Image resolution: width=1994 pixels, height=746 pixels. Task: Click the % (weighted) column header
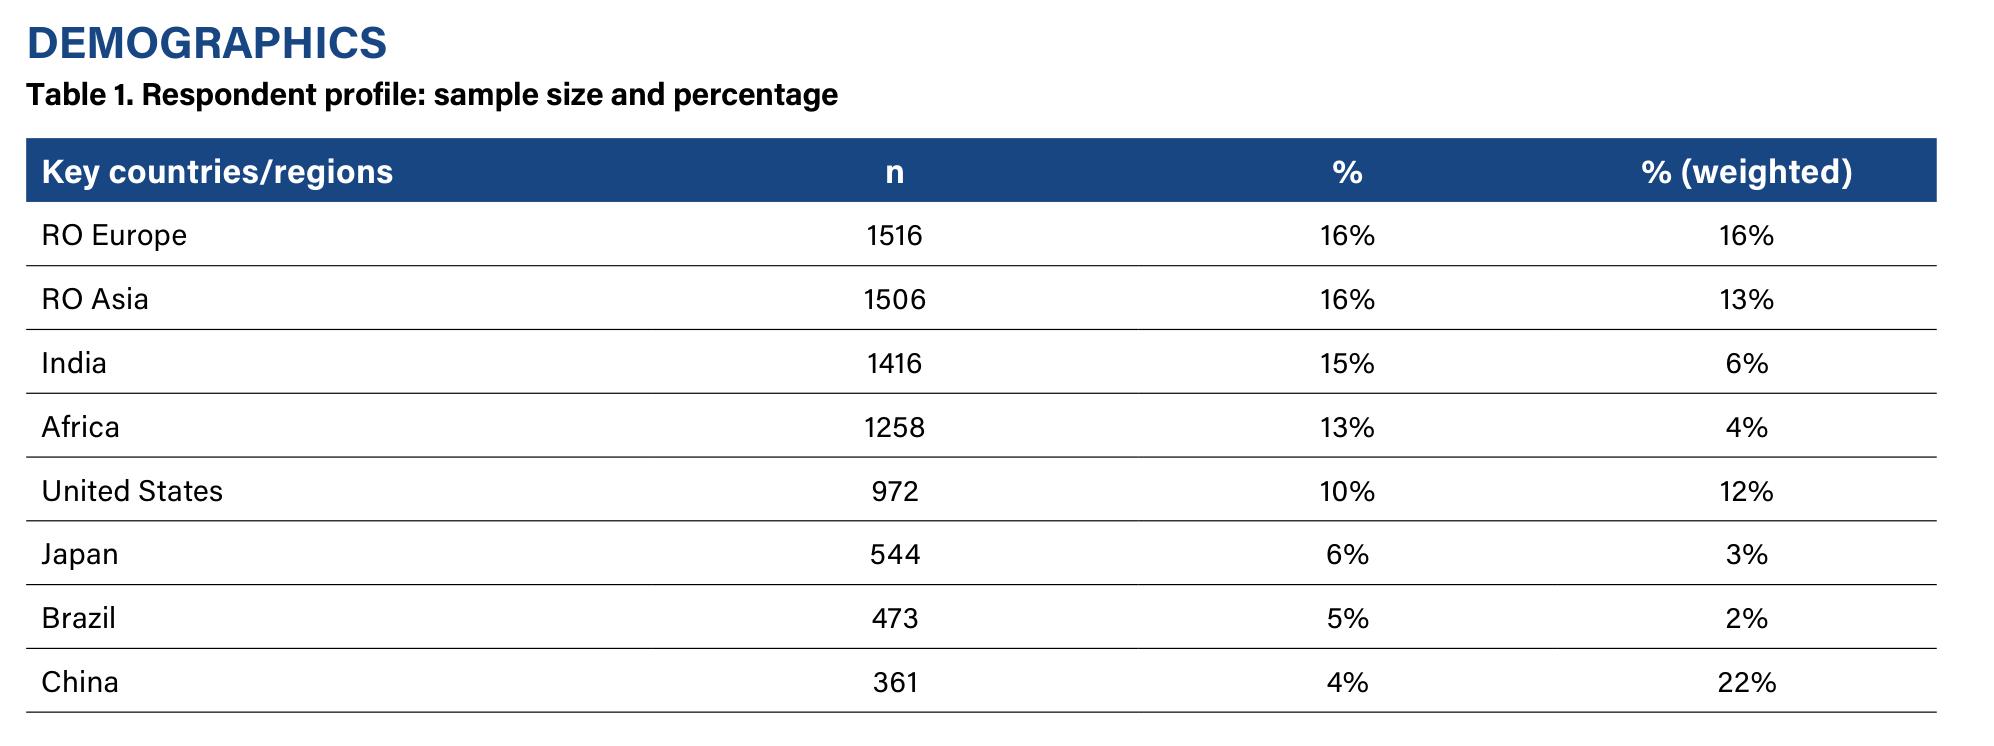(1746, 172)
